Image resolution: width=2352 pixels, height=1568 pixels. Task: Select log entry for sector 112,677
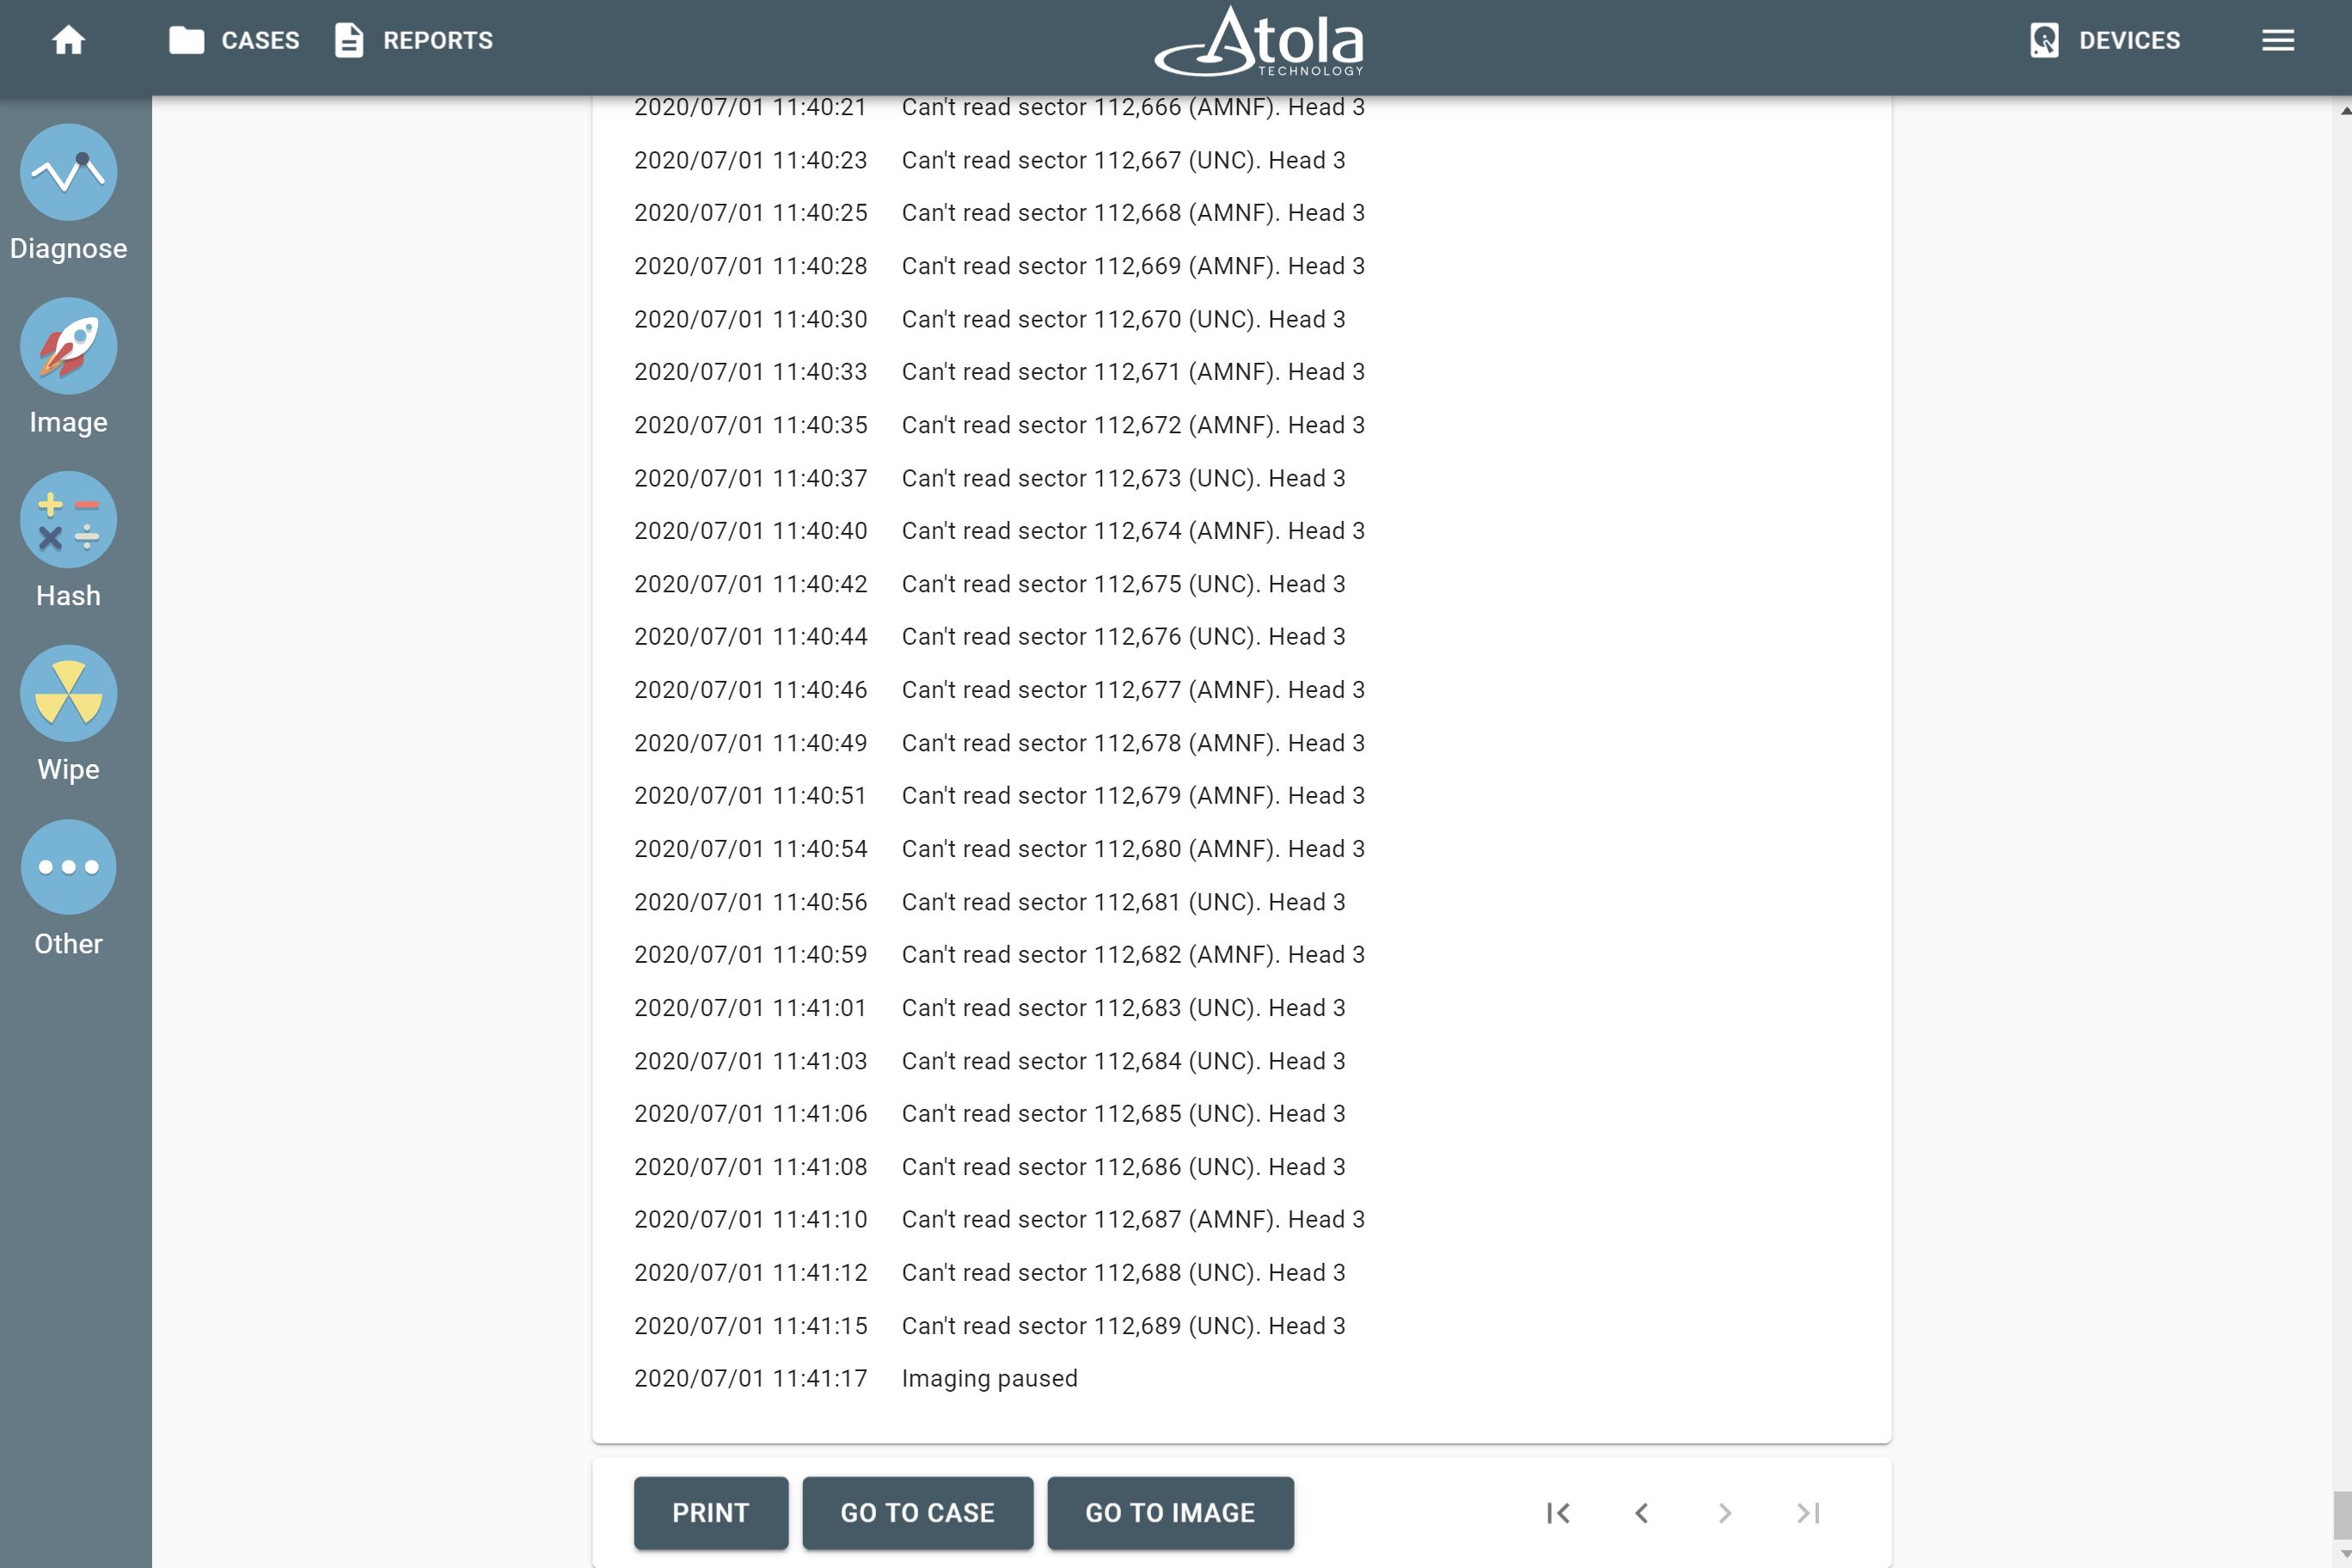[x=1000, y=689]
